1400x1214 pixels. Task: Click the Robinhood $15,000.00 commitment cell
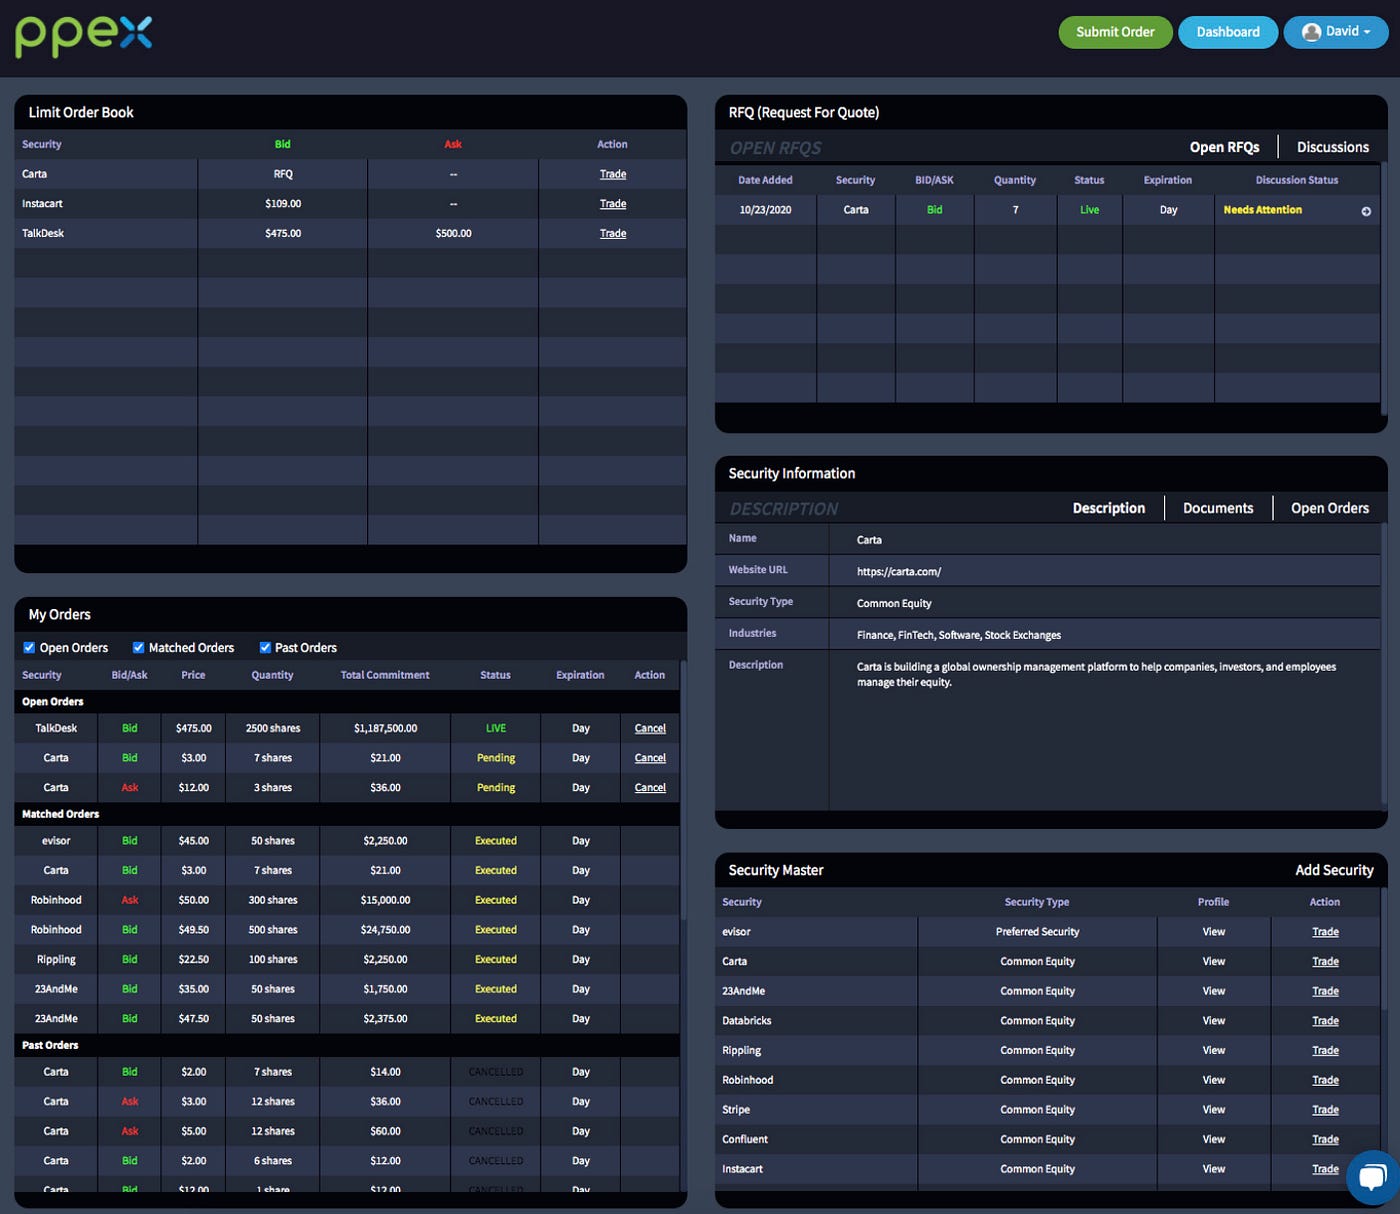[385, 900]
